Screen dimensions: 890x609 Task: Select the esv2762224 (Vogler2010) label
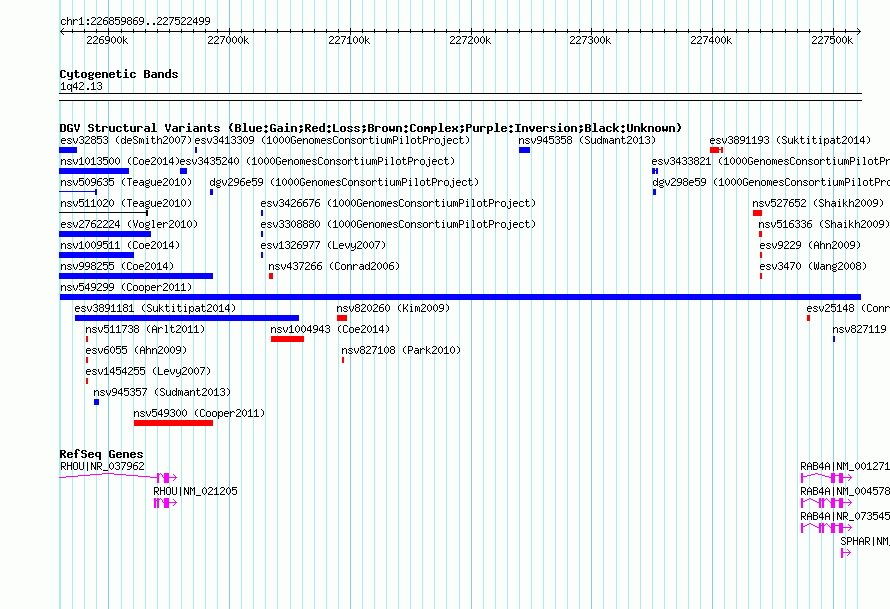[x=129, y=224]
